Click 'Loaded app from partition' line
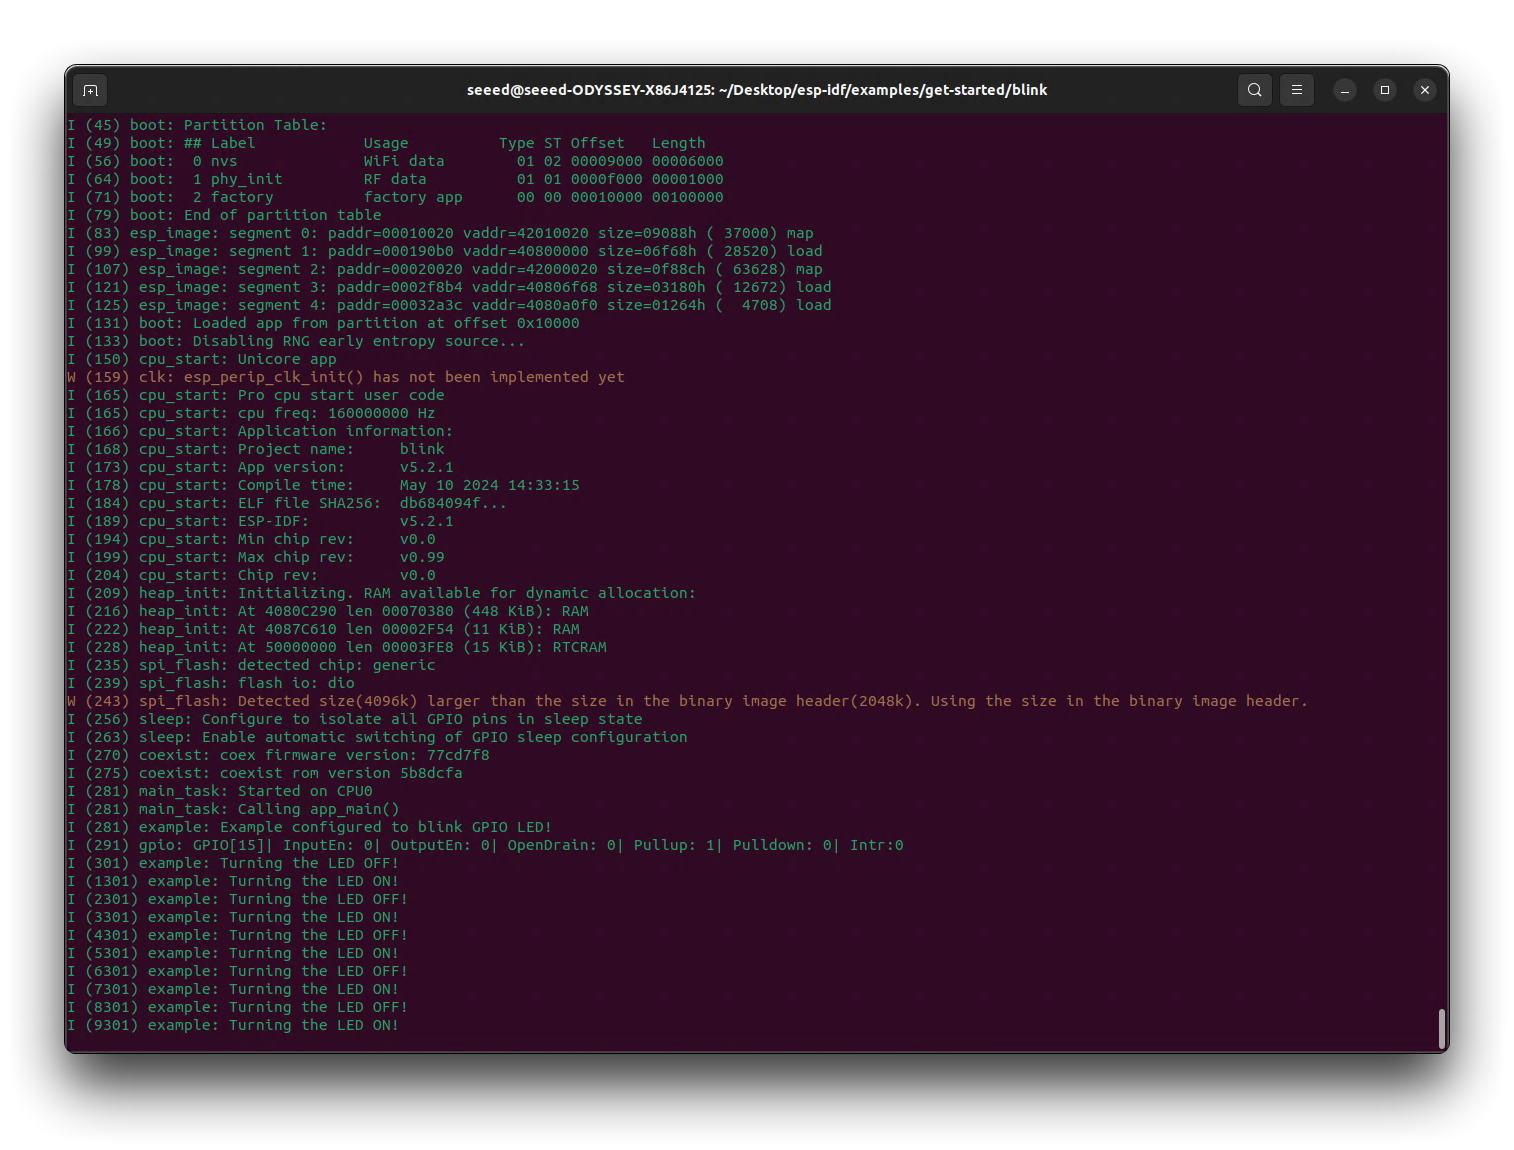 point(323,323)
